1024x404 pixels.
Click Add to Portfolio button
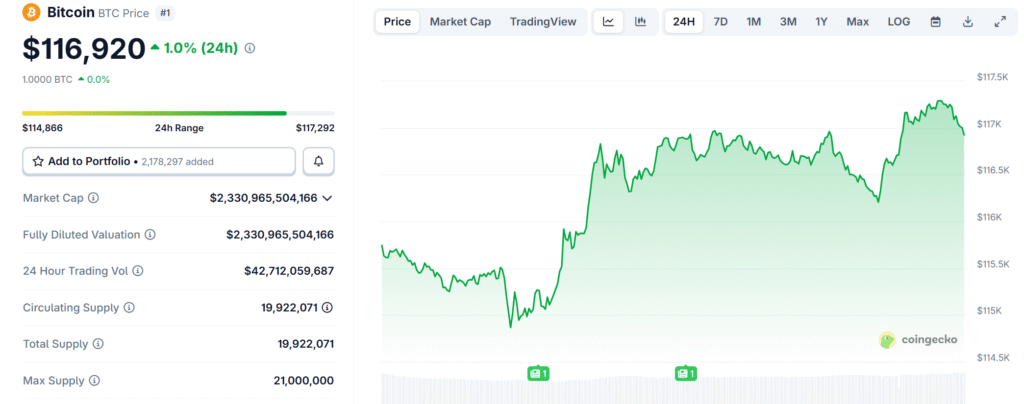159,161
